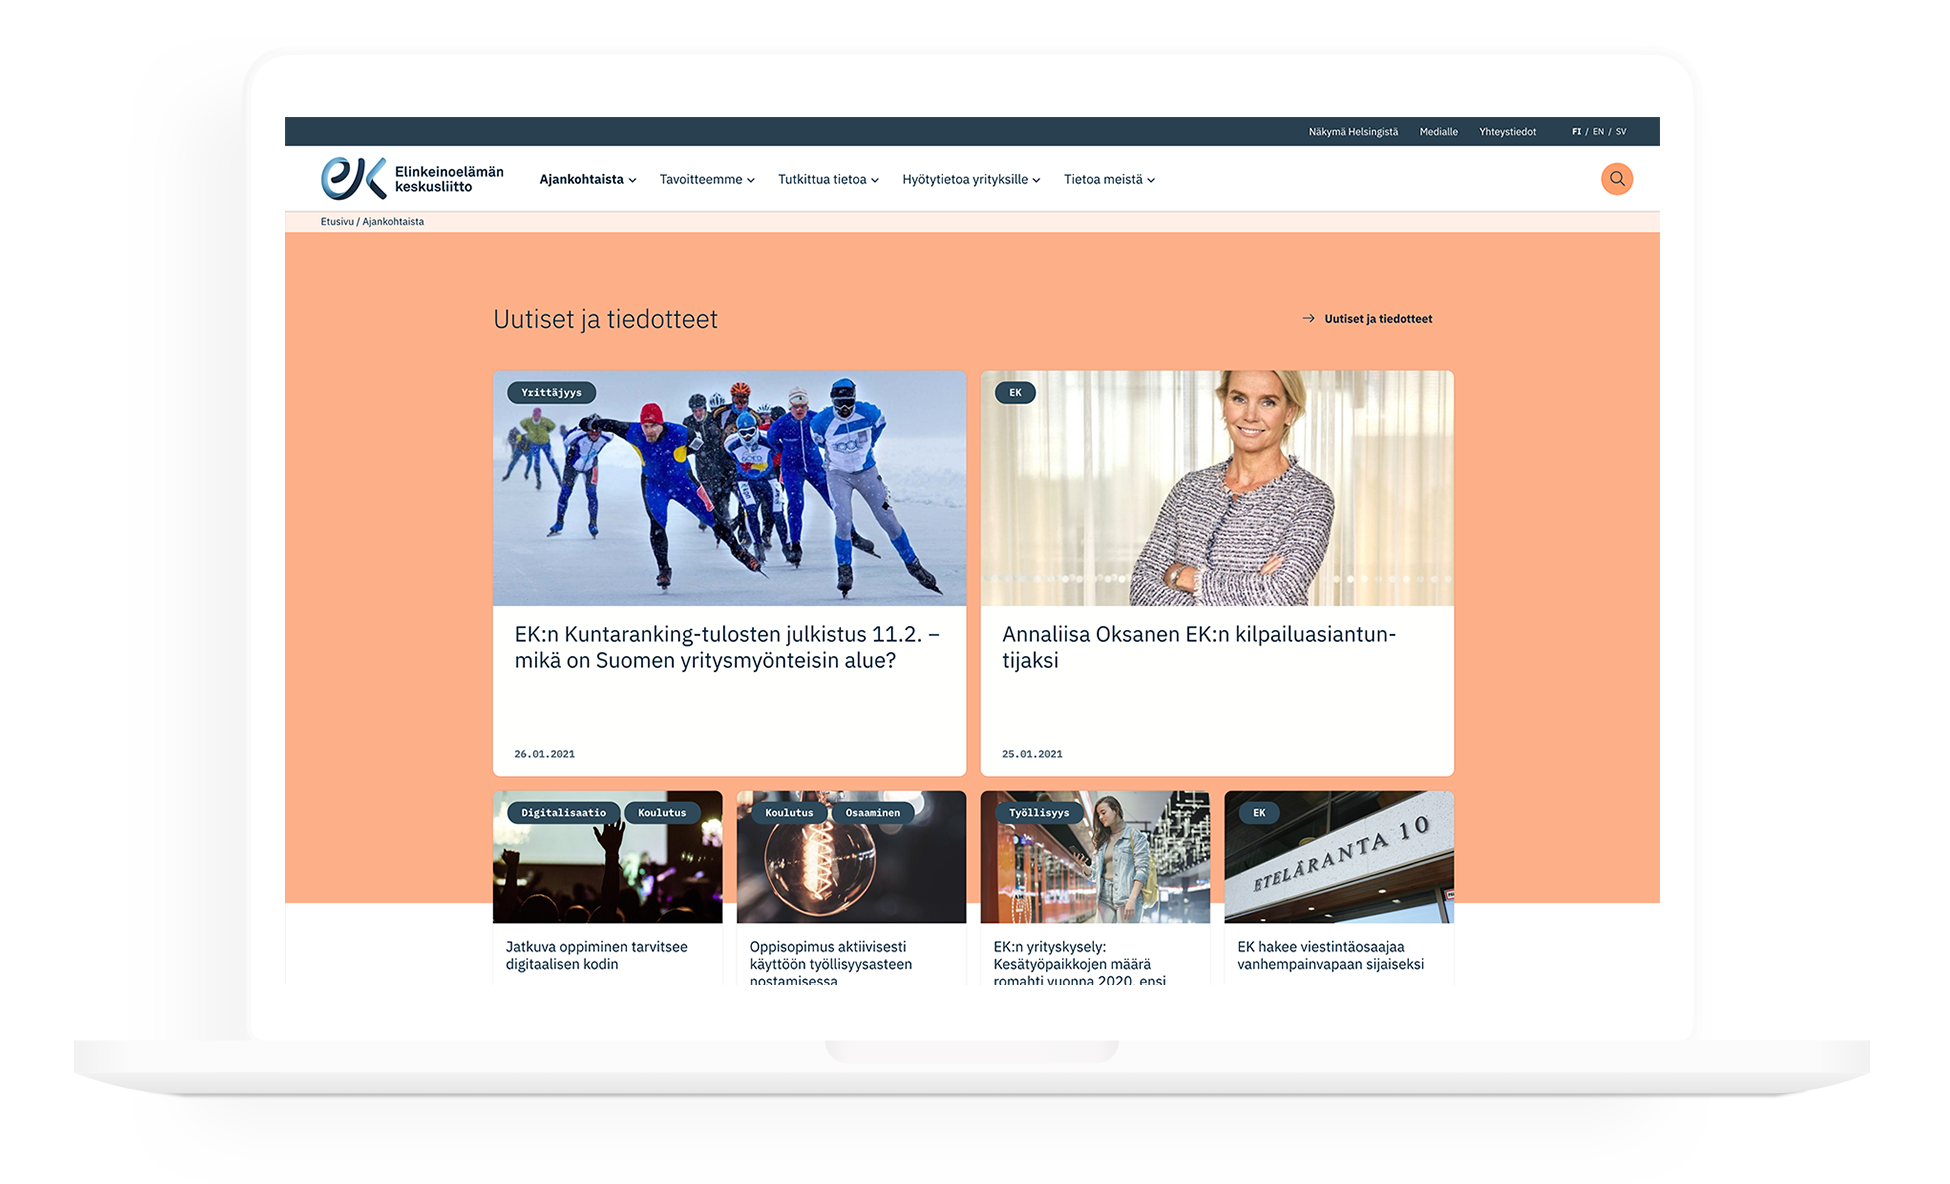This screenshot has width=1950, height=1184.
Task: Expand the Ajankohtaista dropdown menu
Action: [587, 180]
